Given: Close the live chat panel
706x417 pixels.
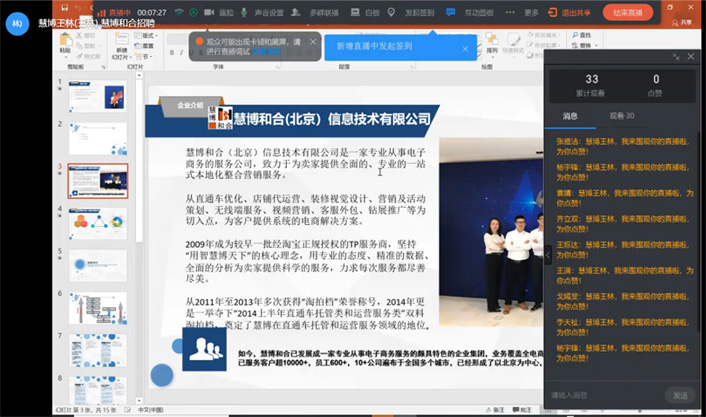Looking at the screenshot, I should tap(691, 56).
